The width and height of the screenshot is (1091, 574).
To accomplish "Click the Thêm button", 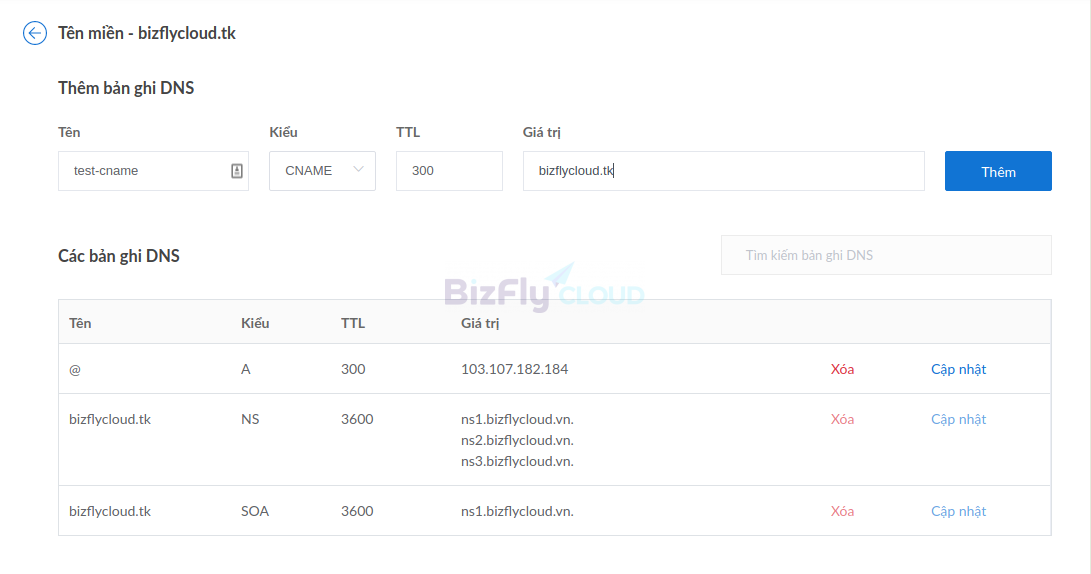I will point(998,171).
